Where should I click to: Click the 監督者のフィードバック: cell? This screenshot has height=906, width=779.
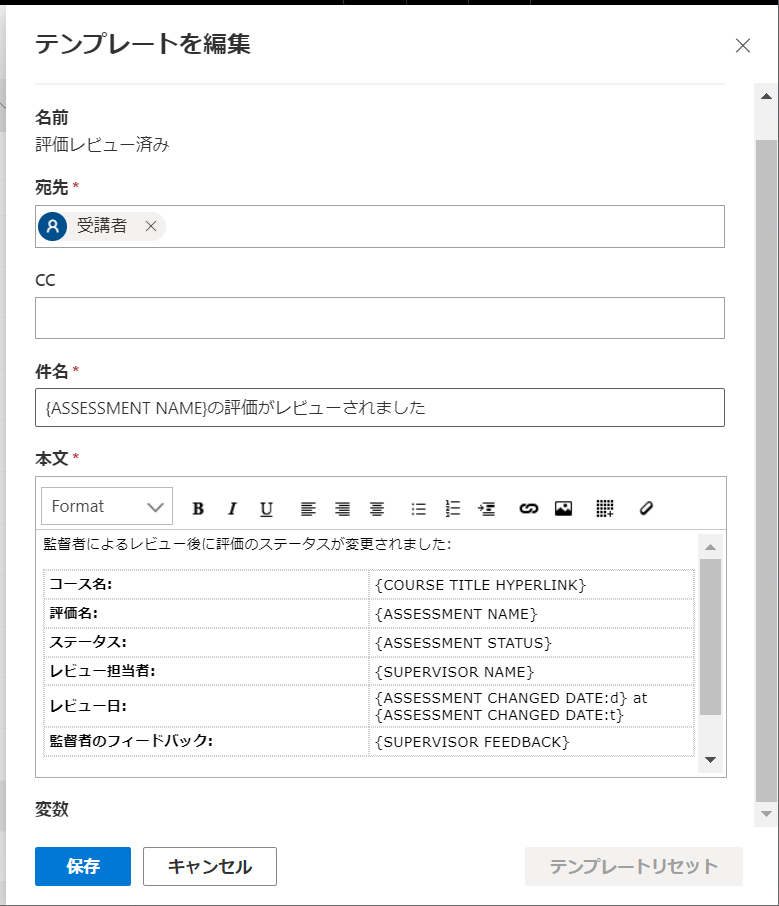(x=206, y=742)
